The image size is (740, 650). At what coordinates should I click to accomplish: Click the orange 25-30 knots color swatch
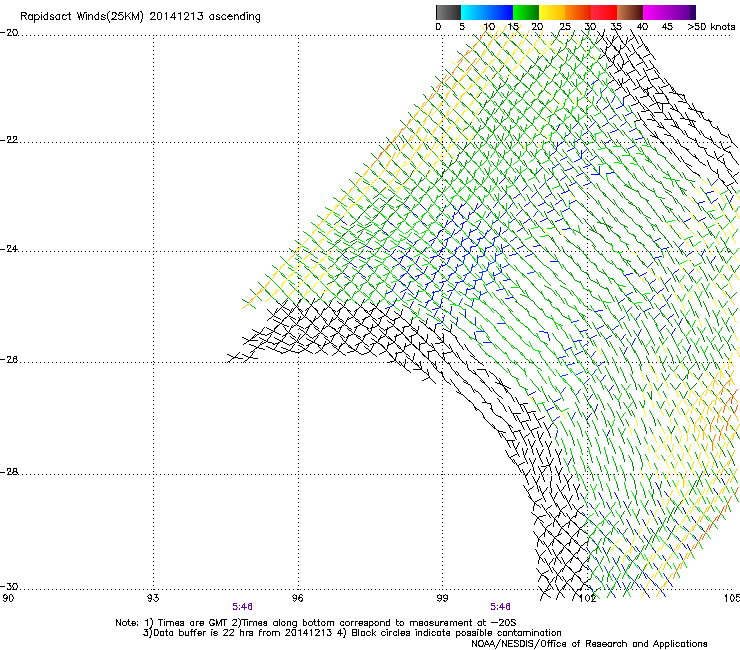click(578, 12)
